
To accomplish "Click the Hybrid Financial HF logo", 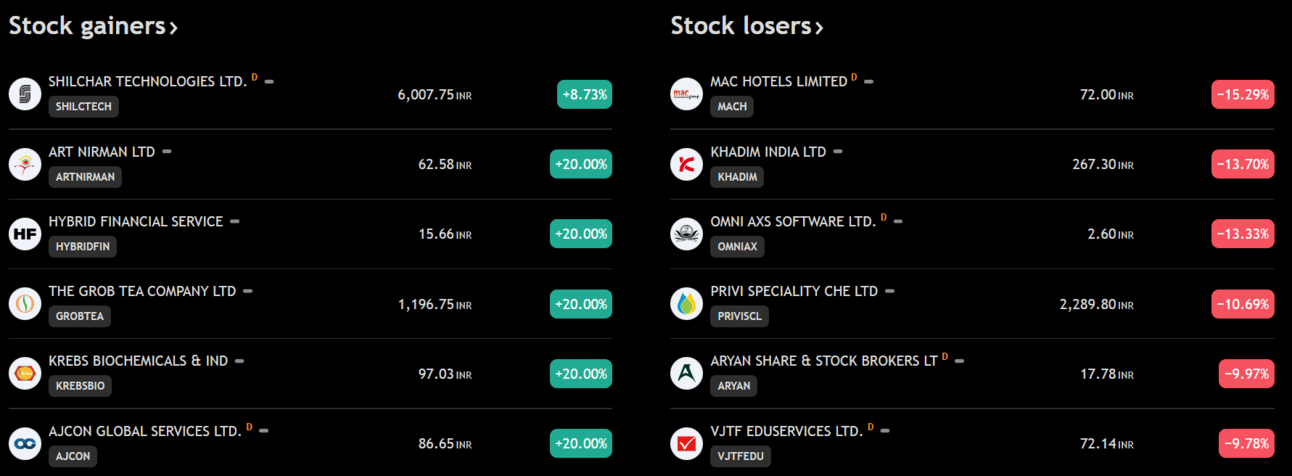I will (x=25, y=234).
